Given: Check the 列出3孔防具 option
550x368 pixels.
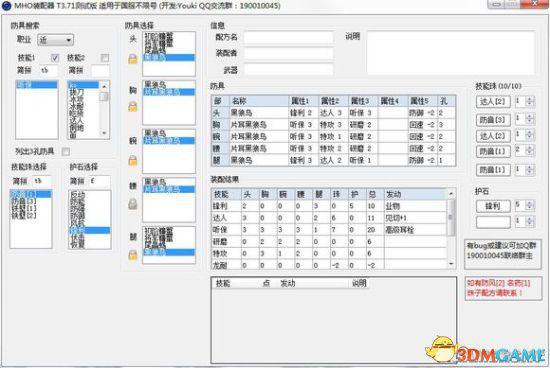Looking at the screenshot, I should (x=66, y=152).
